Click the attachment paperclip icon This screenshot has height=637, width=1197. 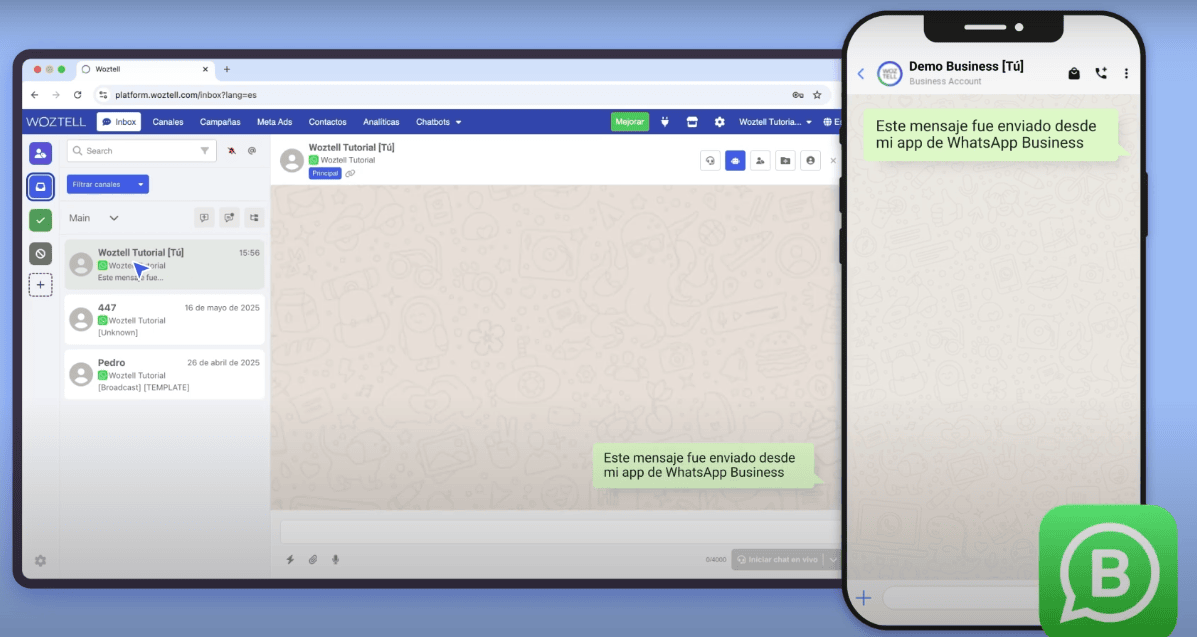point(313,560)
